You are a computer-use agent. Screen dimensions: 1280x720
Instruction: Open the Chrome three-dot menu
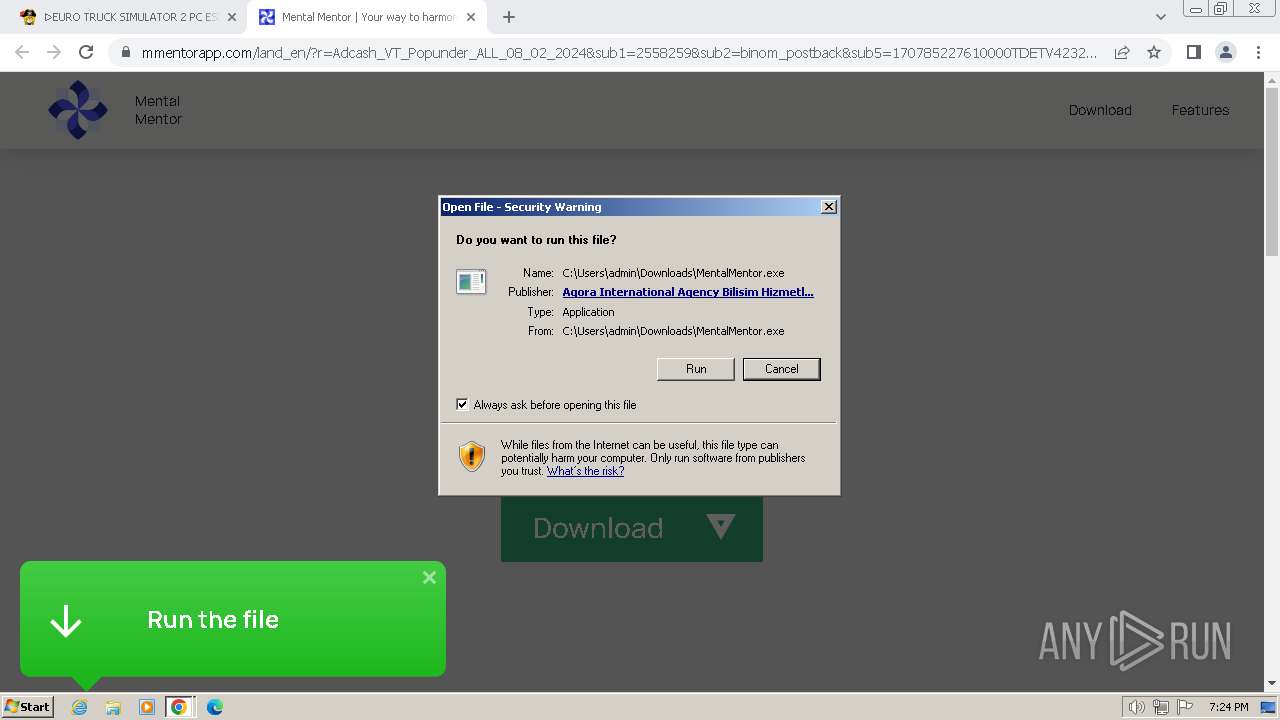tap(1258, 52)
